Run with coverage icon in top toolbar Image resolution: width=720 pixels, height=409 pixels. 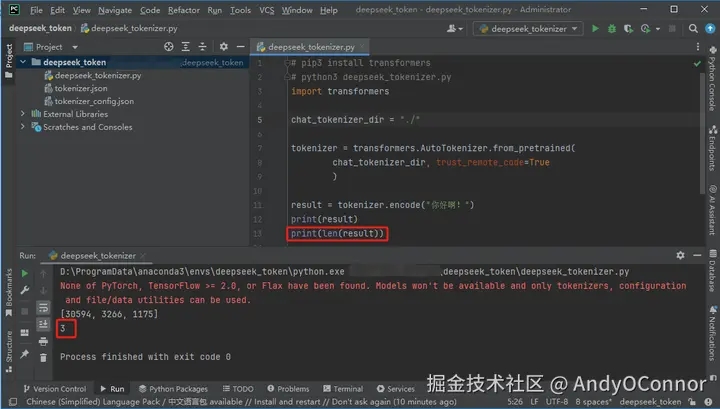click(628, 28)
